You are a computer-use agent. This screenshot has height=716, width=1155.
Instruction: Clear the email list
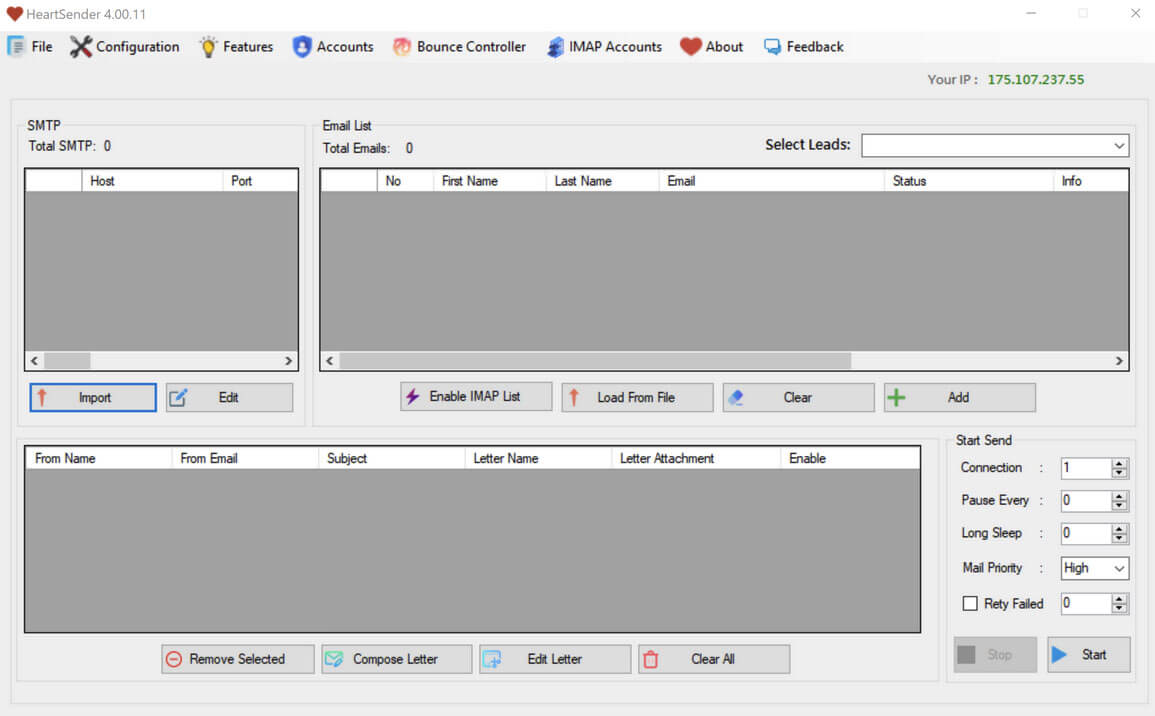tap(798, 397)
